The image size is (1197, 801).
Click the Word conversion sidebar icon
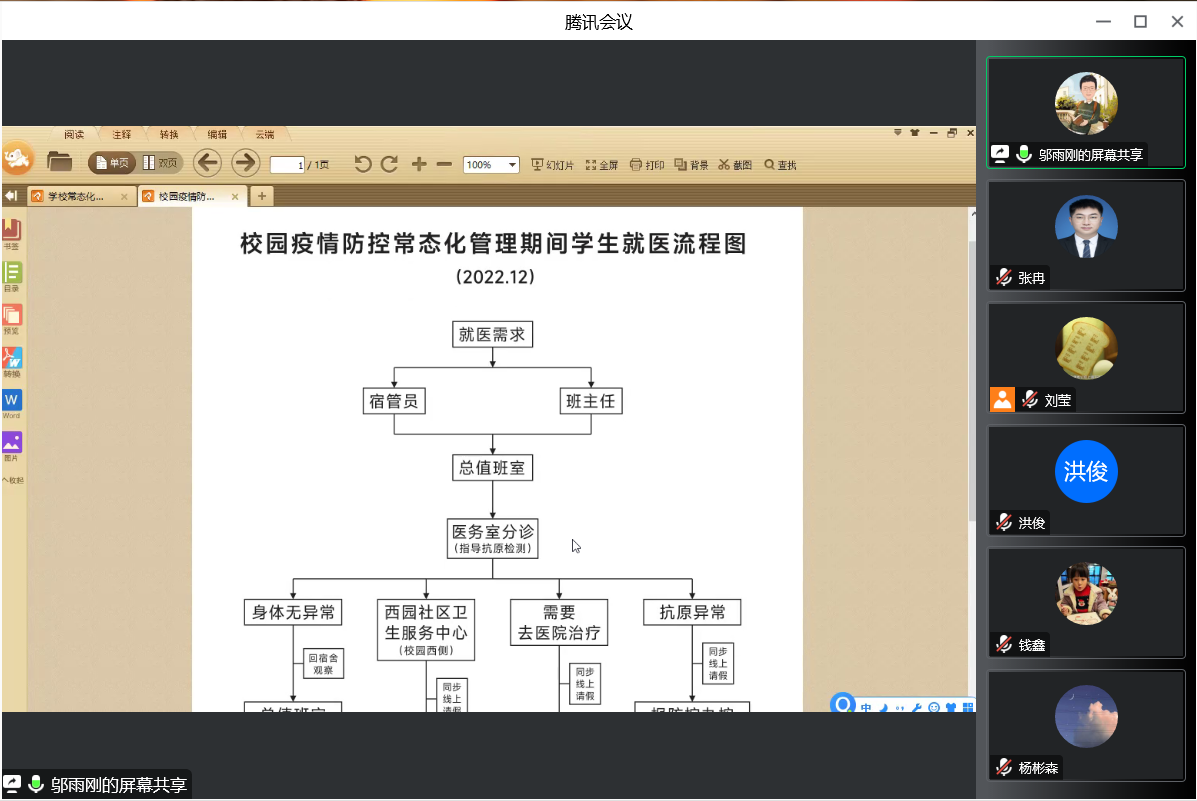pyautogui.click(x=12, y=403)
